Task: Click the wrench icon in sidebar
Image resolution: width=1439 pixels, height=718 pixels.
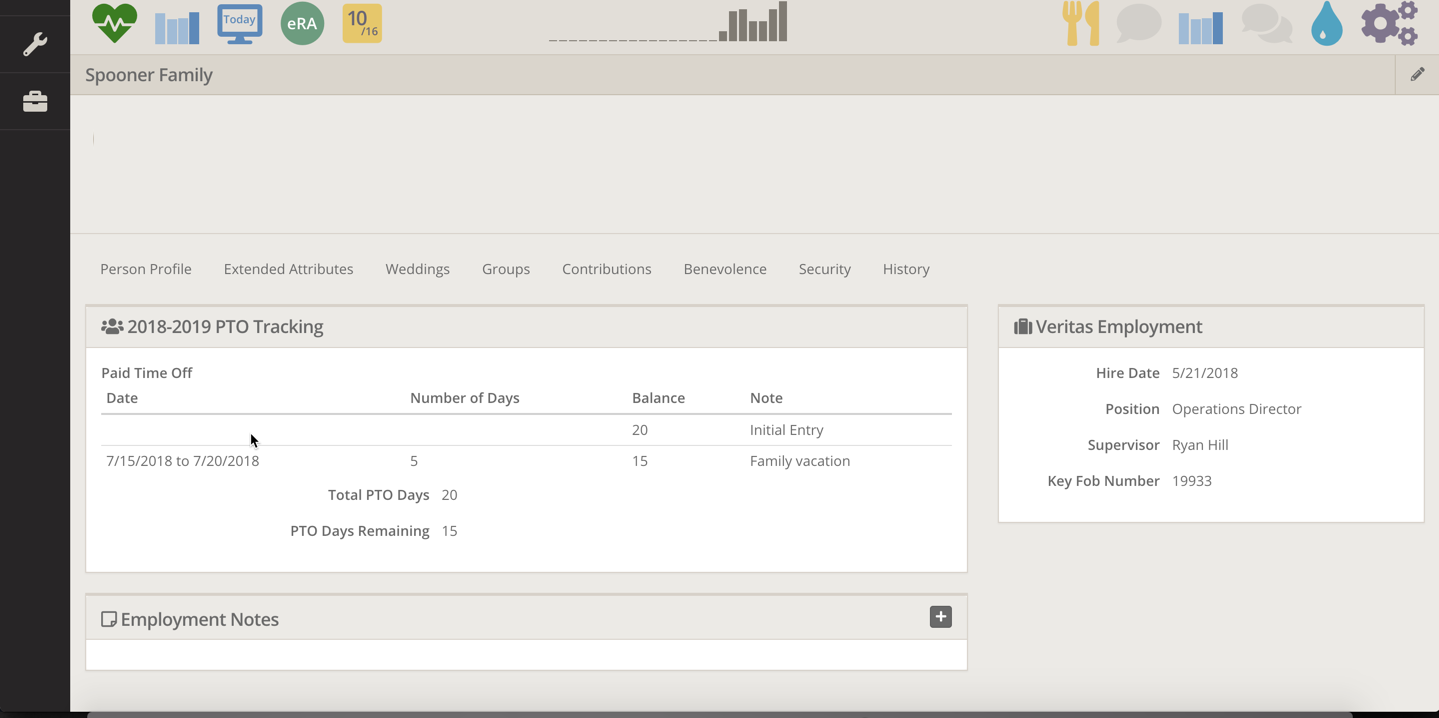Action: pos(35,44)
